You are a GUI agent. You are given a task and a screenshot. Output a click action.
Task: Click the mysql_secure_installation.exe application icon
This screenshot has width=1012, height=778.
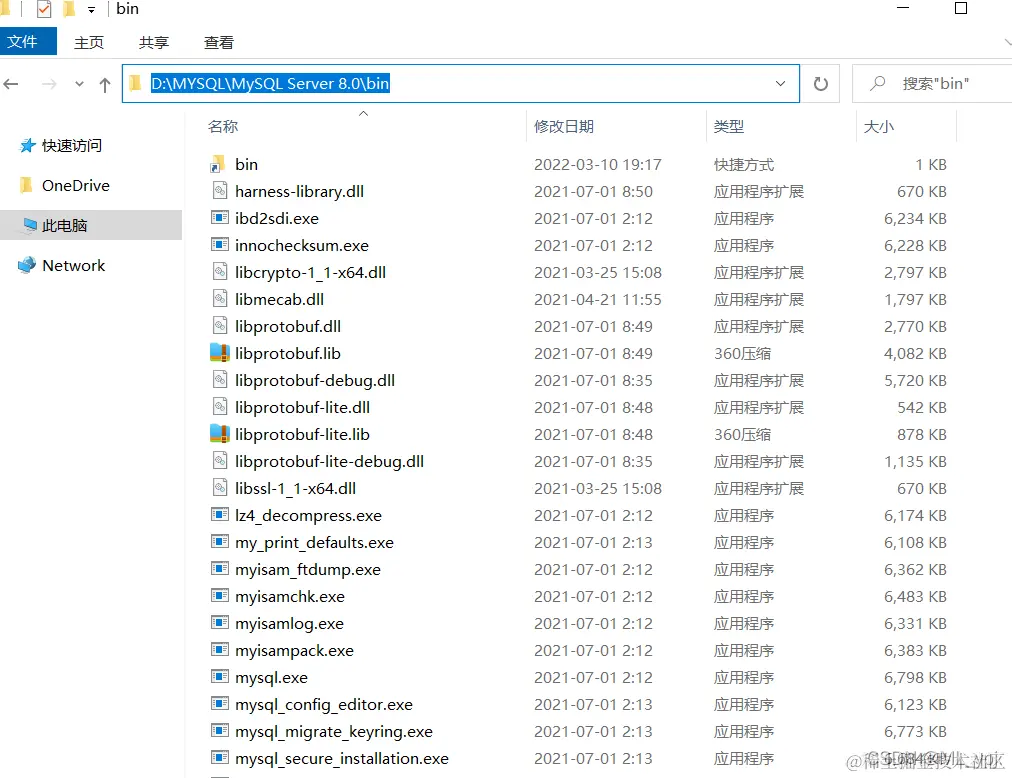tap(219, 758)
